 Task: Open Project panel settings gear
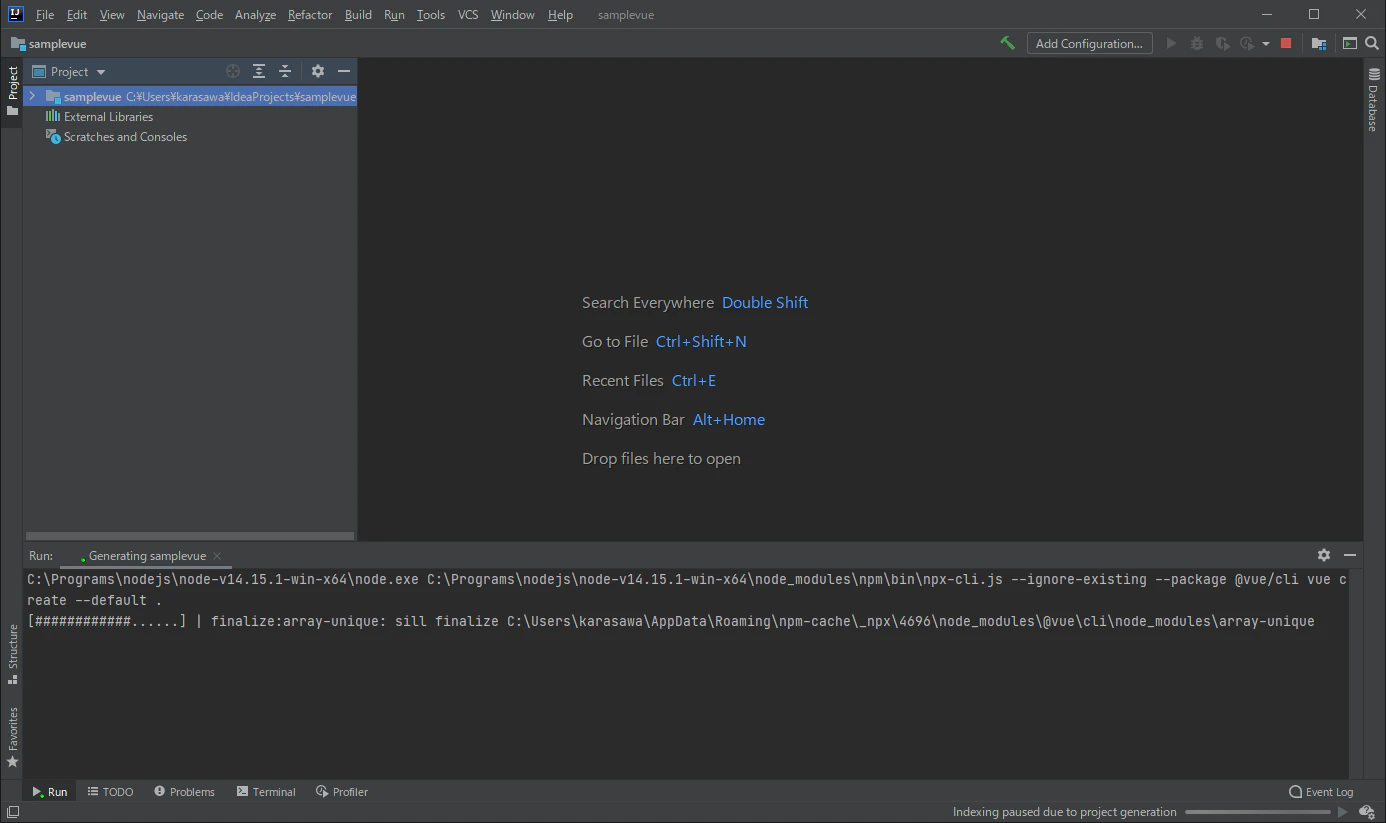pyautogui.click(x=318, y=71)
